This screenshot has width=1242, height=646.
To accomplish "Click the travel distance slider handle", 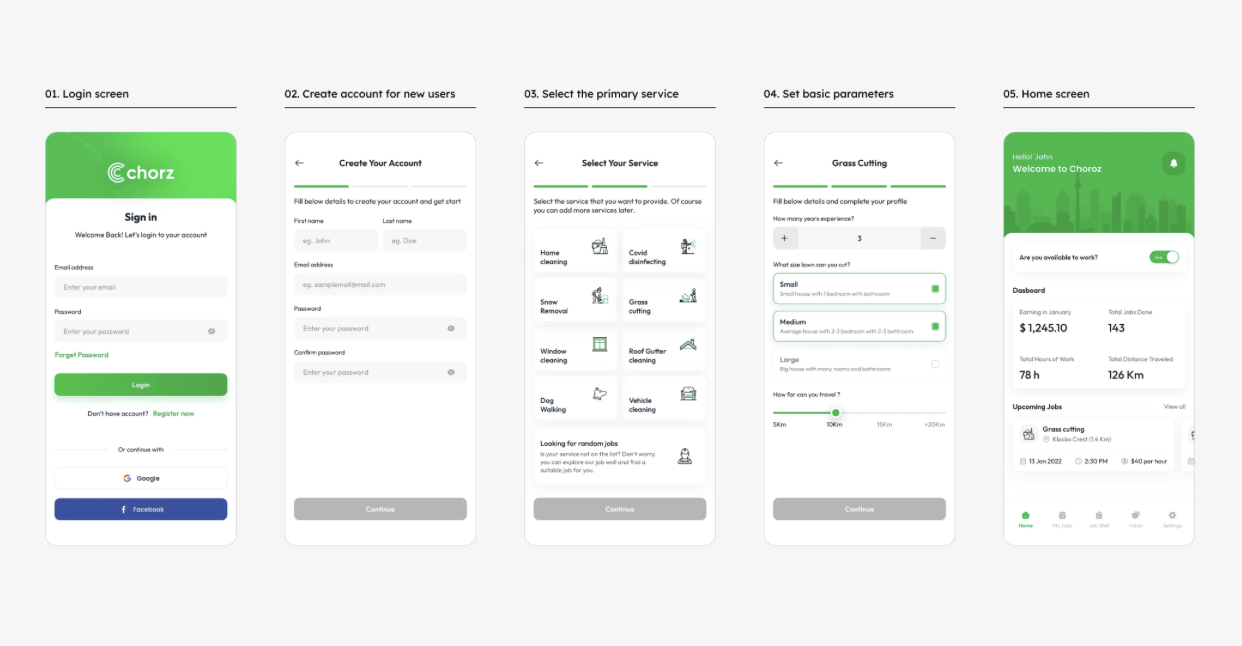I will tap(836, 412).
